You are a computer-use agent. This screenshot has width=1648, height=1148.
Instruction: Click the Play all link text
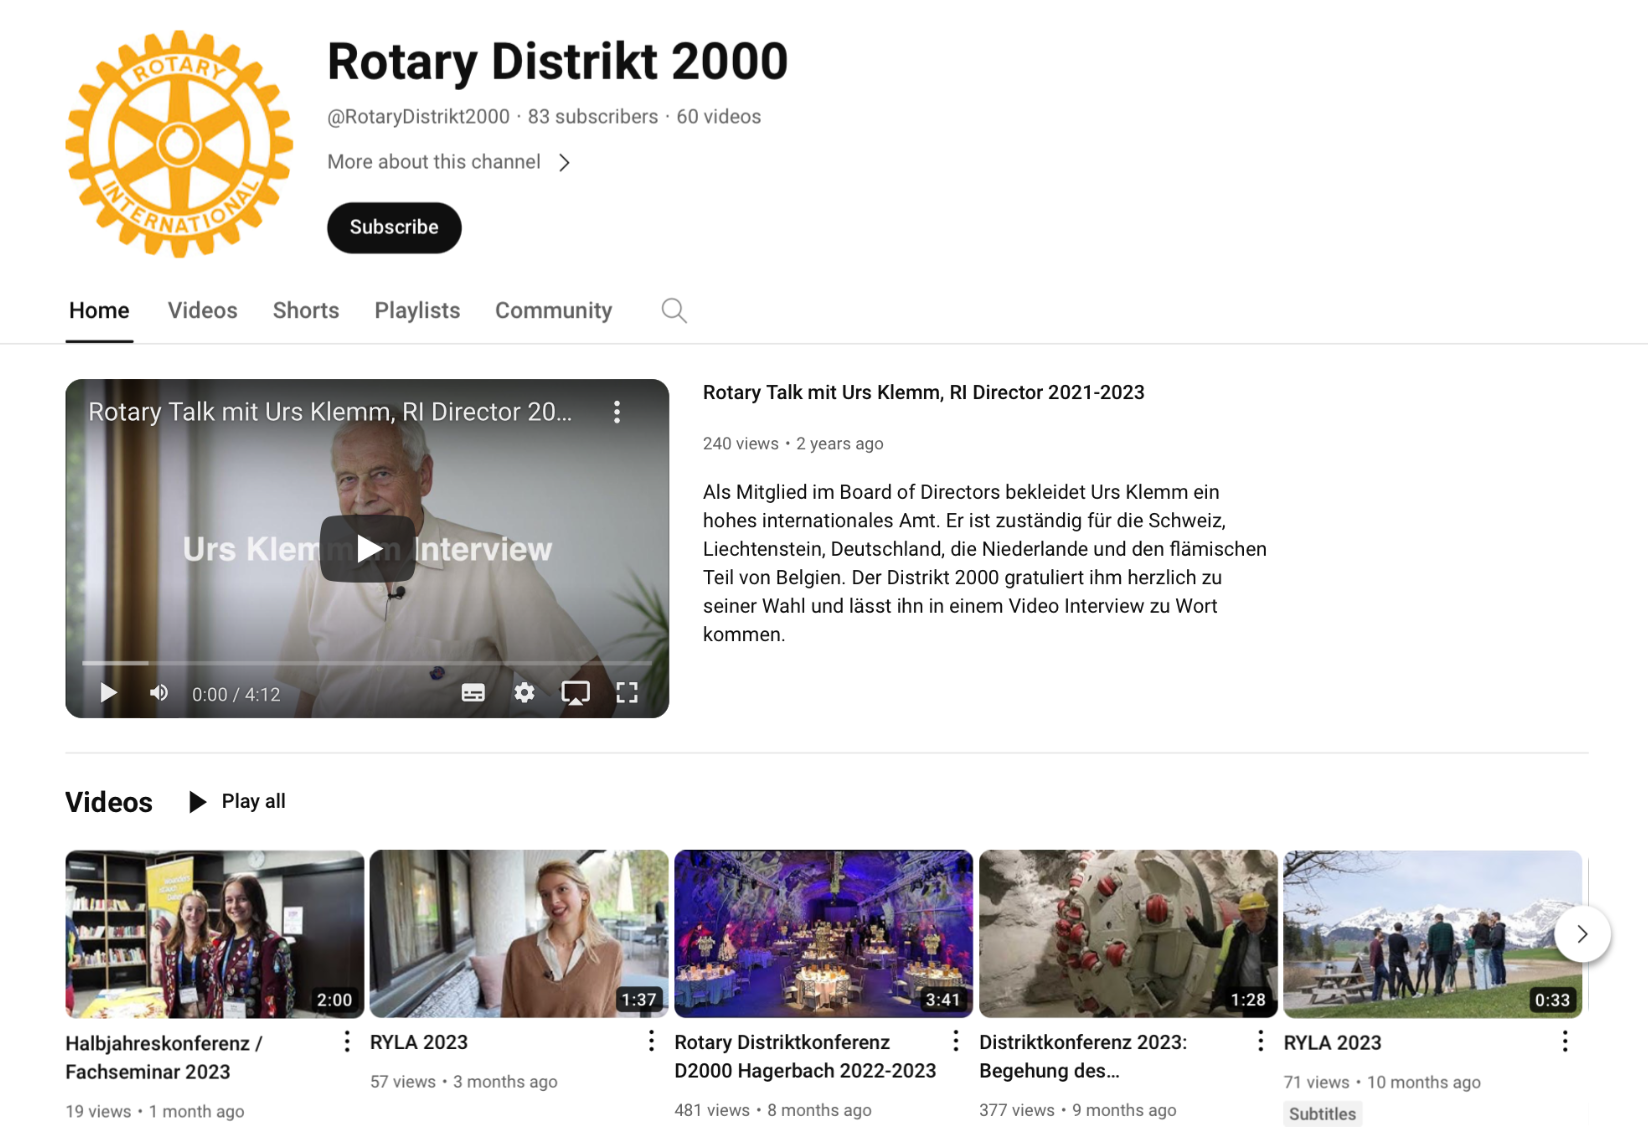tap(254, 801)
